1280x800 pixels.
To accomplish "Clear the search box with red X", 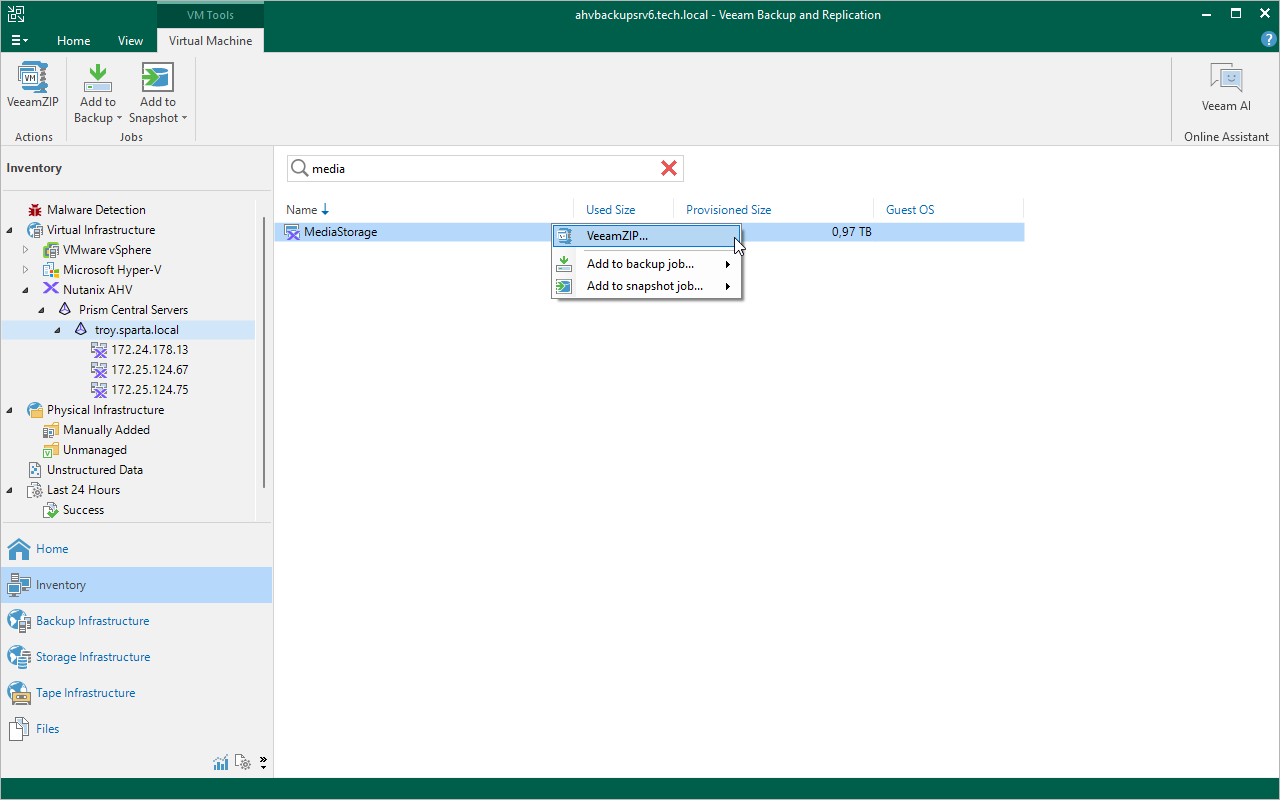I will (x=669, y=169).
